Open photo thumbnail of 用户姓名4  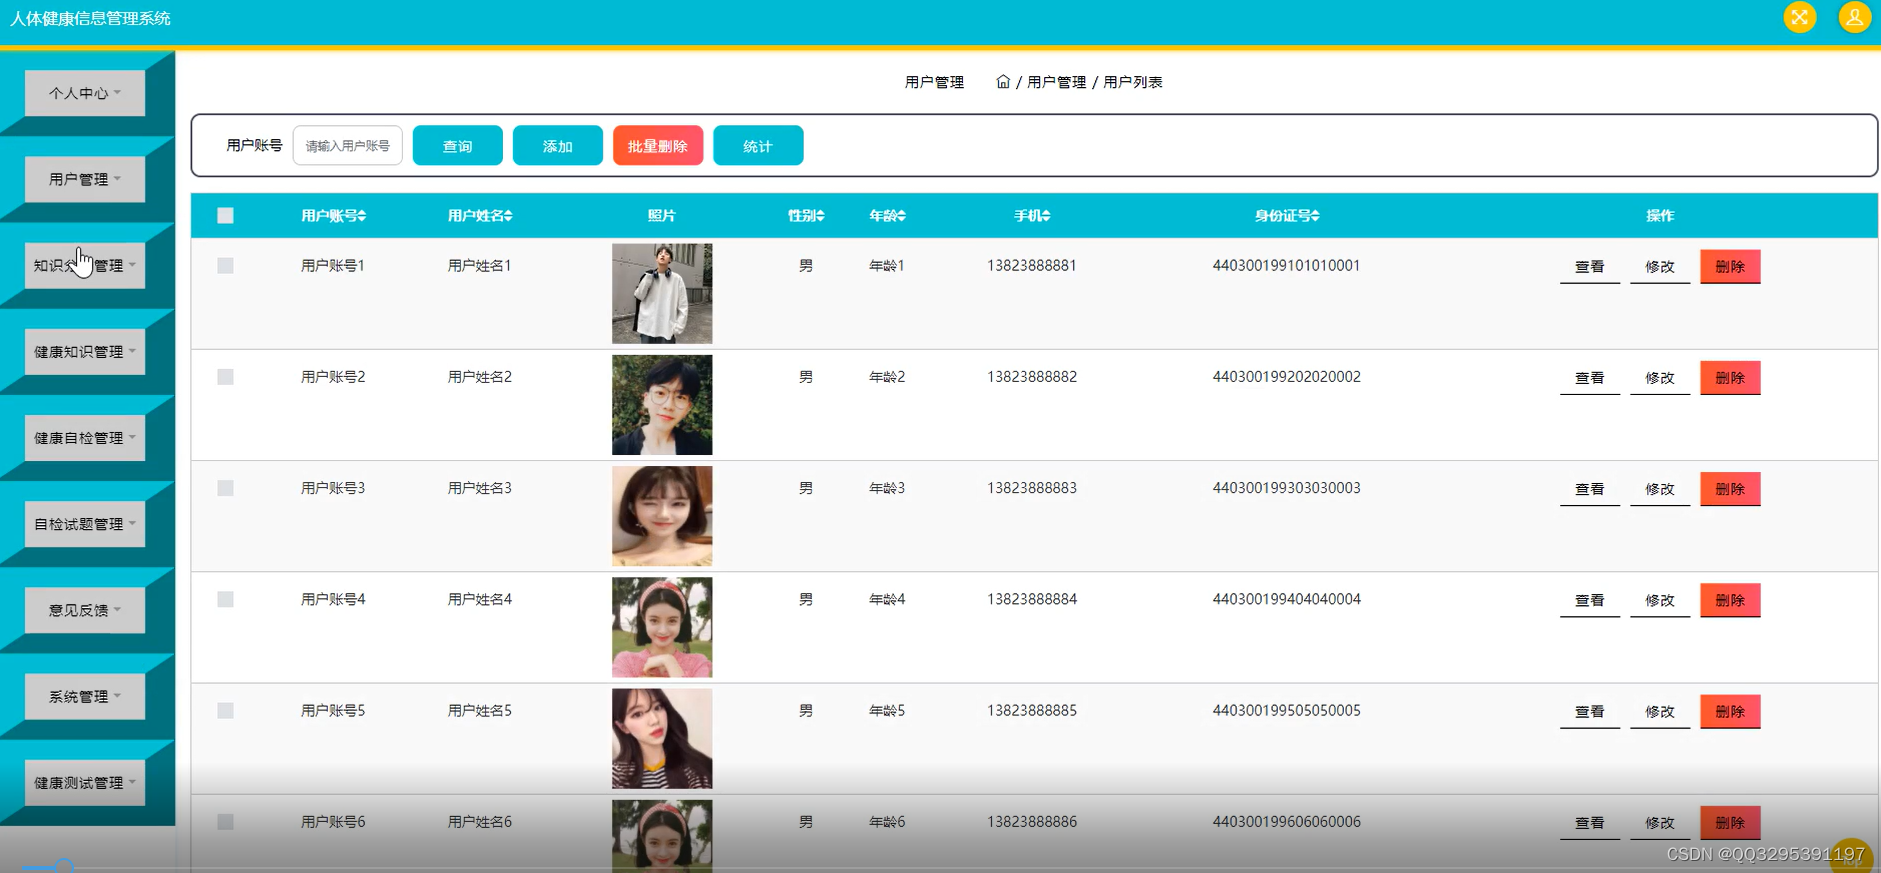coord(662,627)
